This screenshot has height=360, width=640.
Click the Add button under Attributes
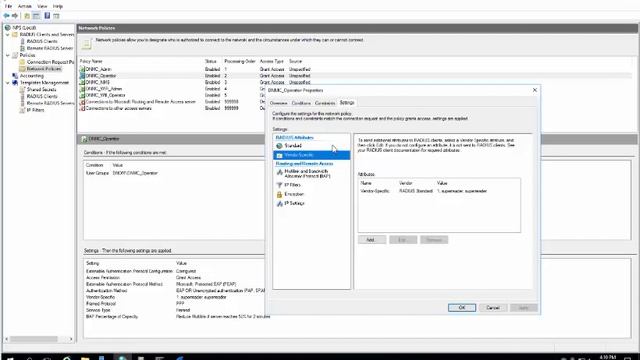[372, 240]
